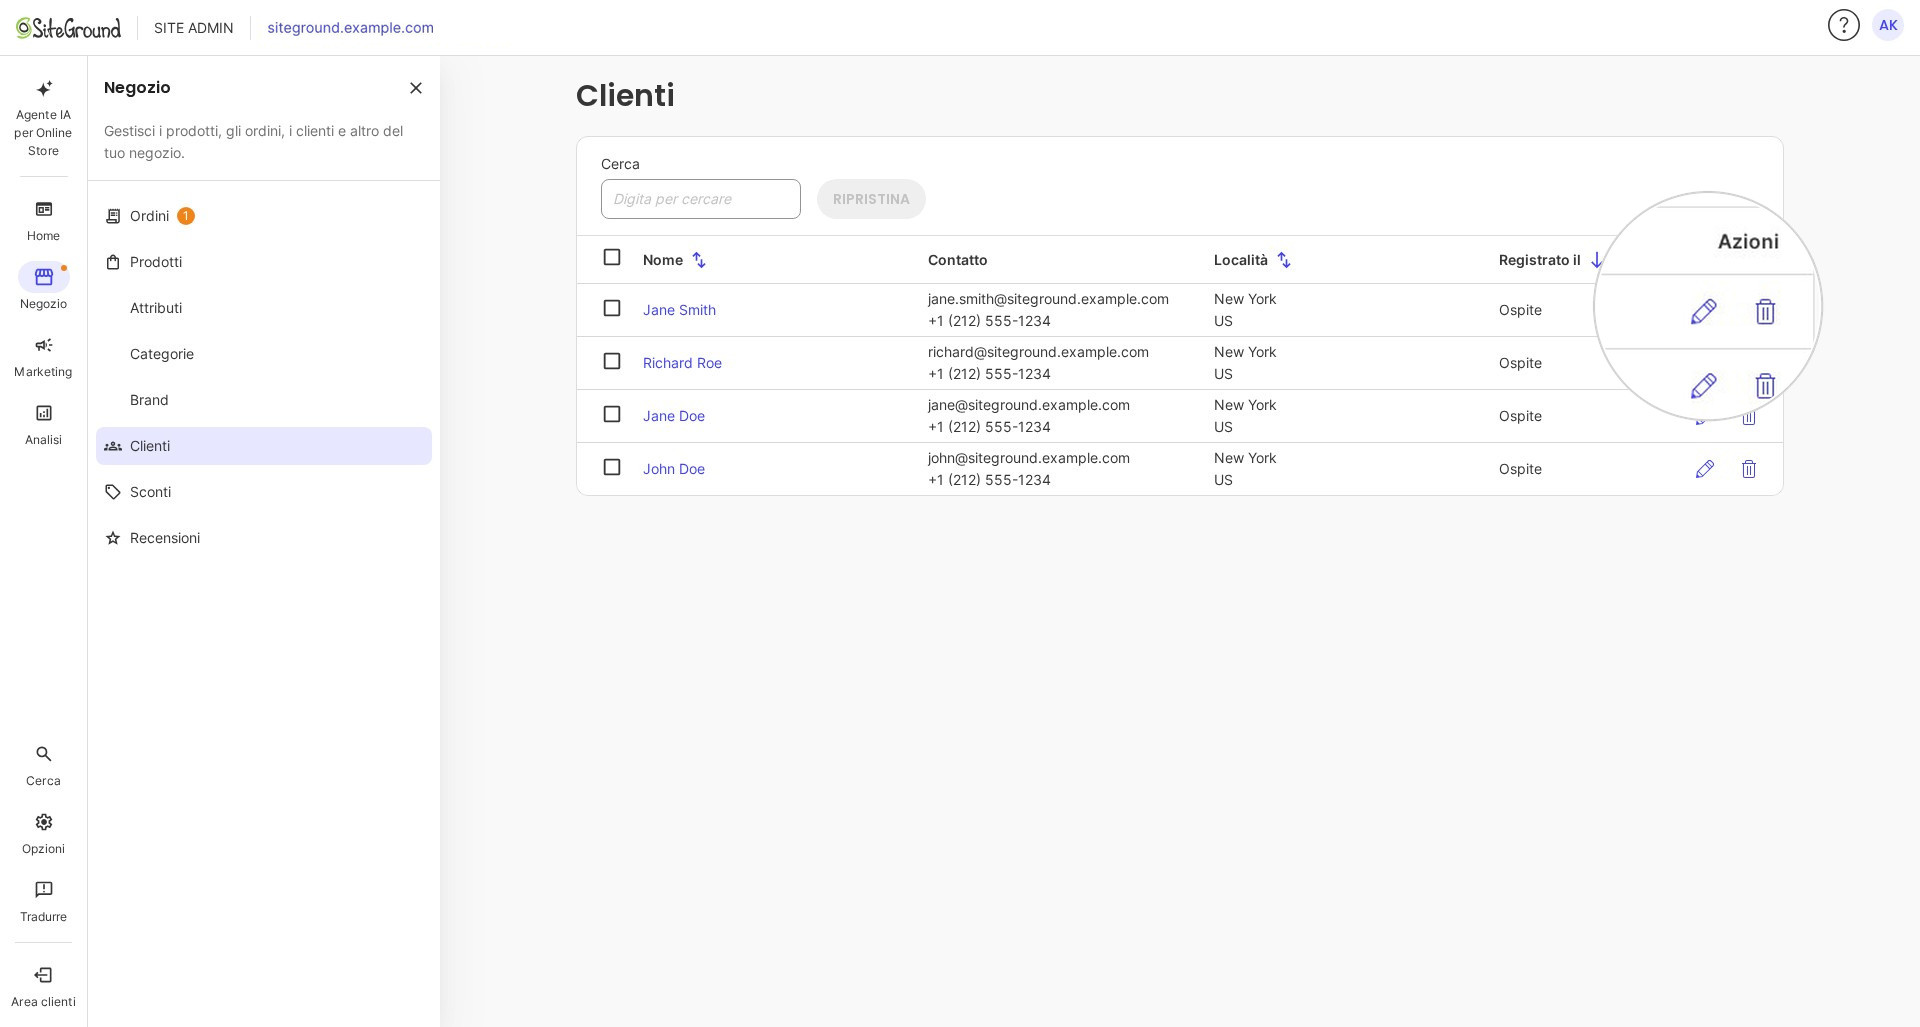1920x1027 pixels.
Task: Open customer Jane Doe
Action: 674,416
